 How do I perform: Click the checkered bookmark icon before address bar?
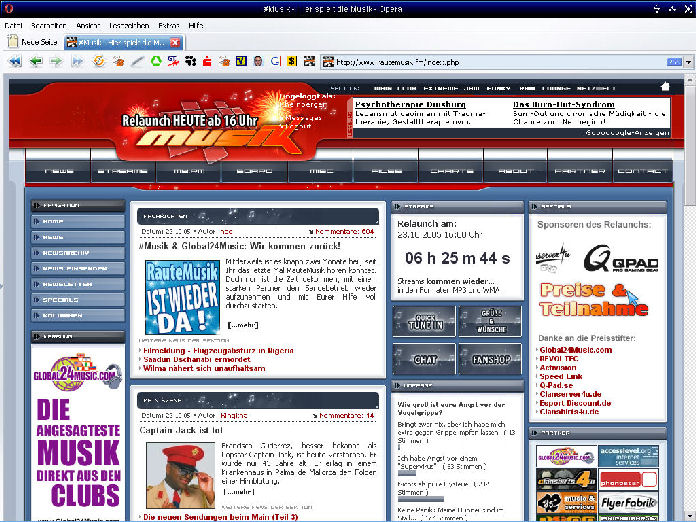click(x=309, y=61)
